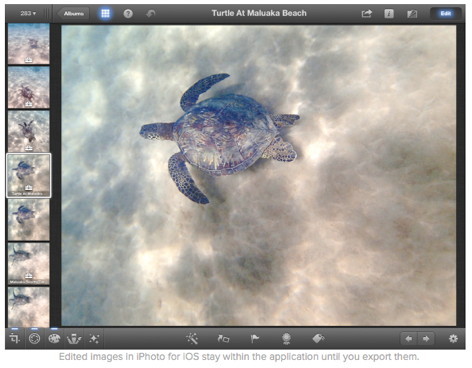
Task: Show photo Info panel
Action: (x=389, y=13)
